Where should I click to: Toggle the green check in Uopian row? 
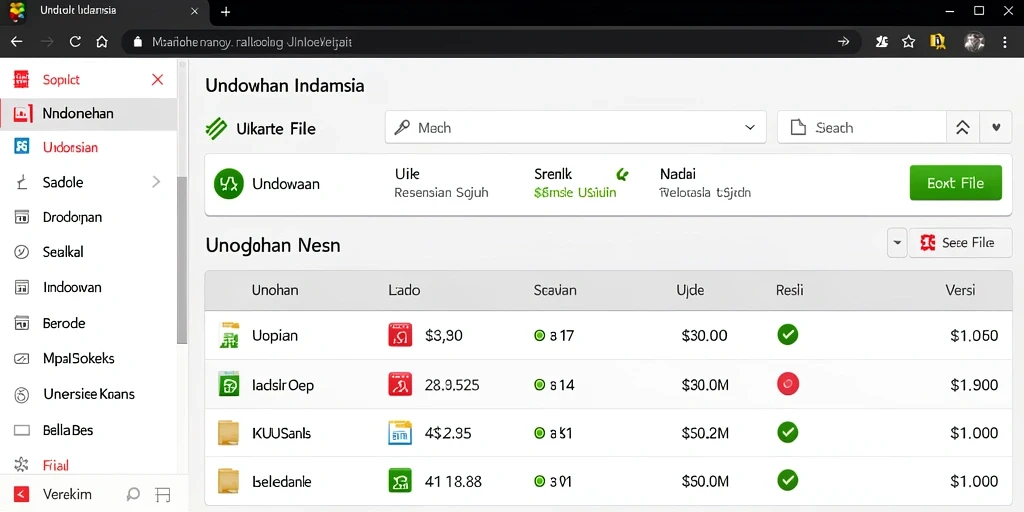point(788,335)
